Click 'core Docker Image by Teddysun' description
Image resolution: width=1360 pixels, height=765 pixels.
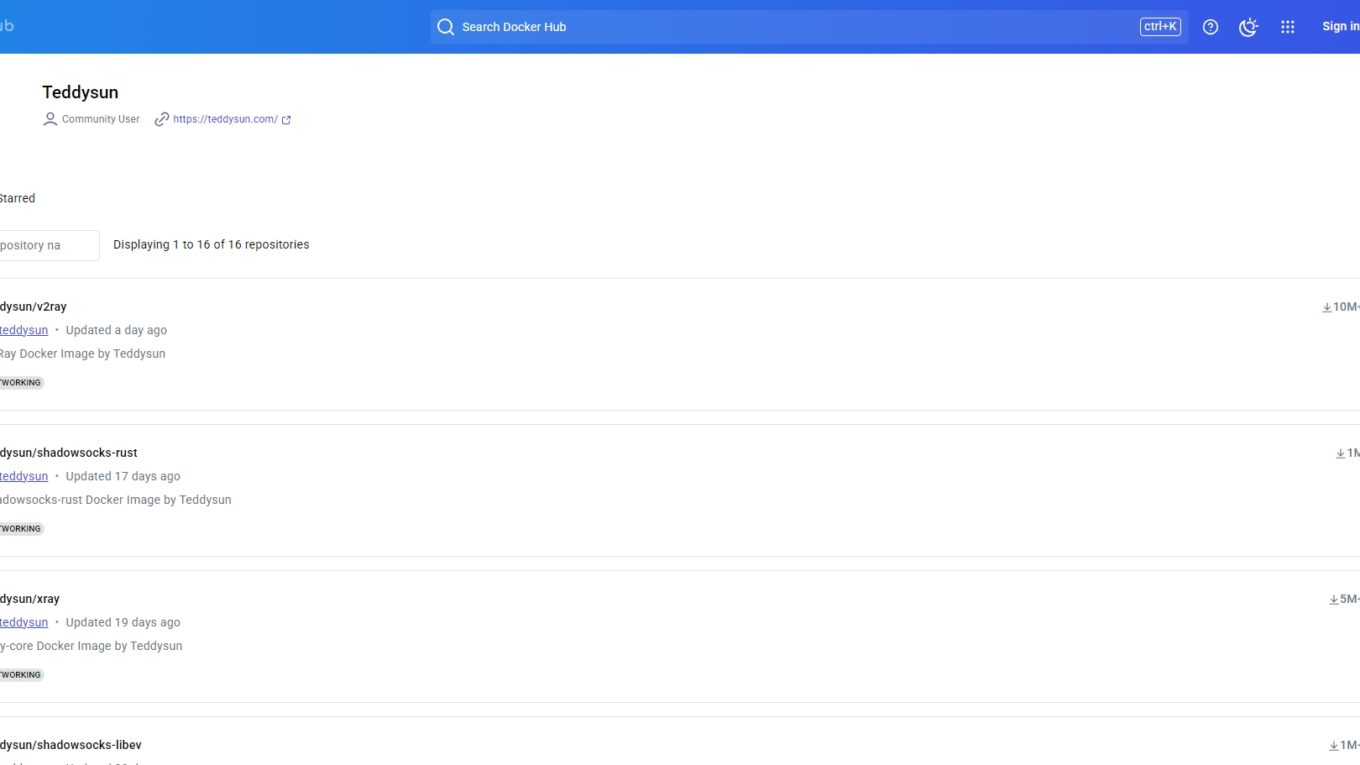pyautogui.click(x=91, y=645)
